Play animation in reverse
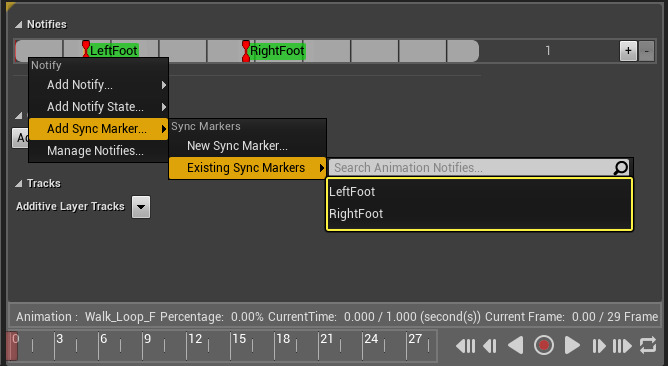 click(516, 346)
